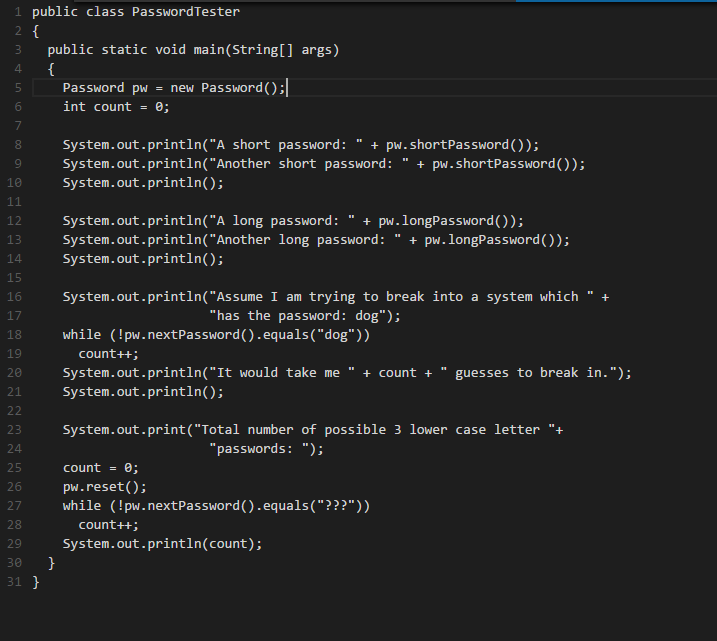Viewport: 717px width, 641px height.
Task: Click the closing brace on line 31
Action: (x=36, y=582)
